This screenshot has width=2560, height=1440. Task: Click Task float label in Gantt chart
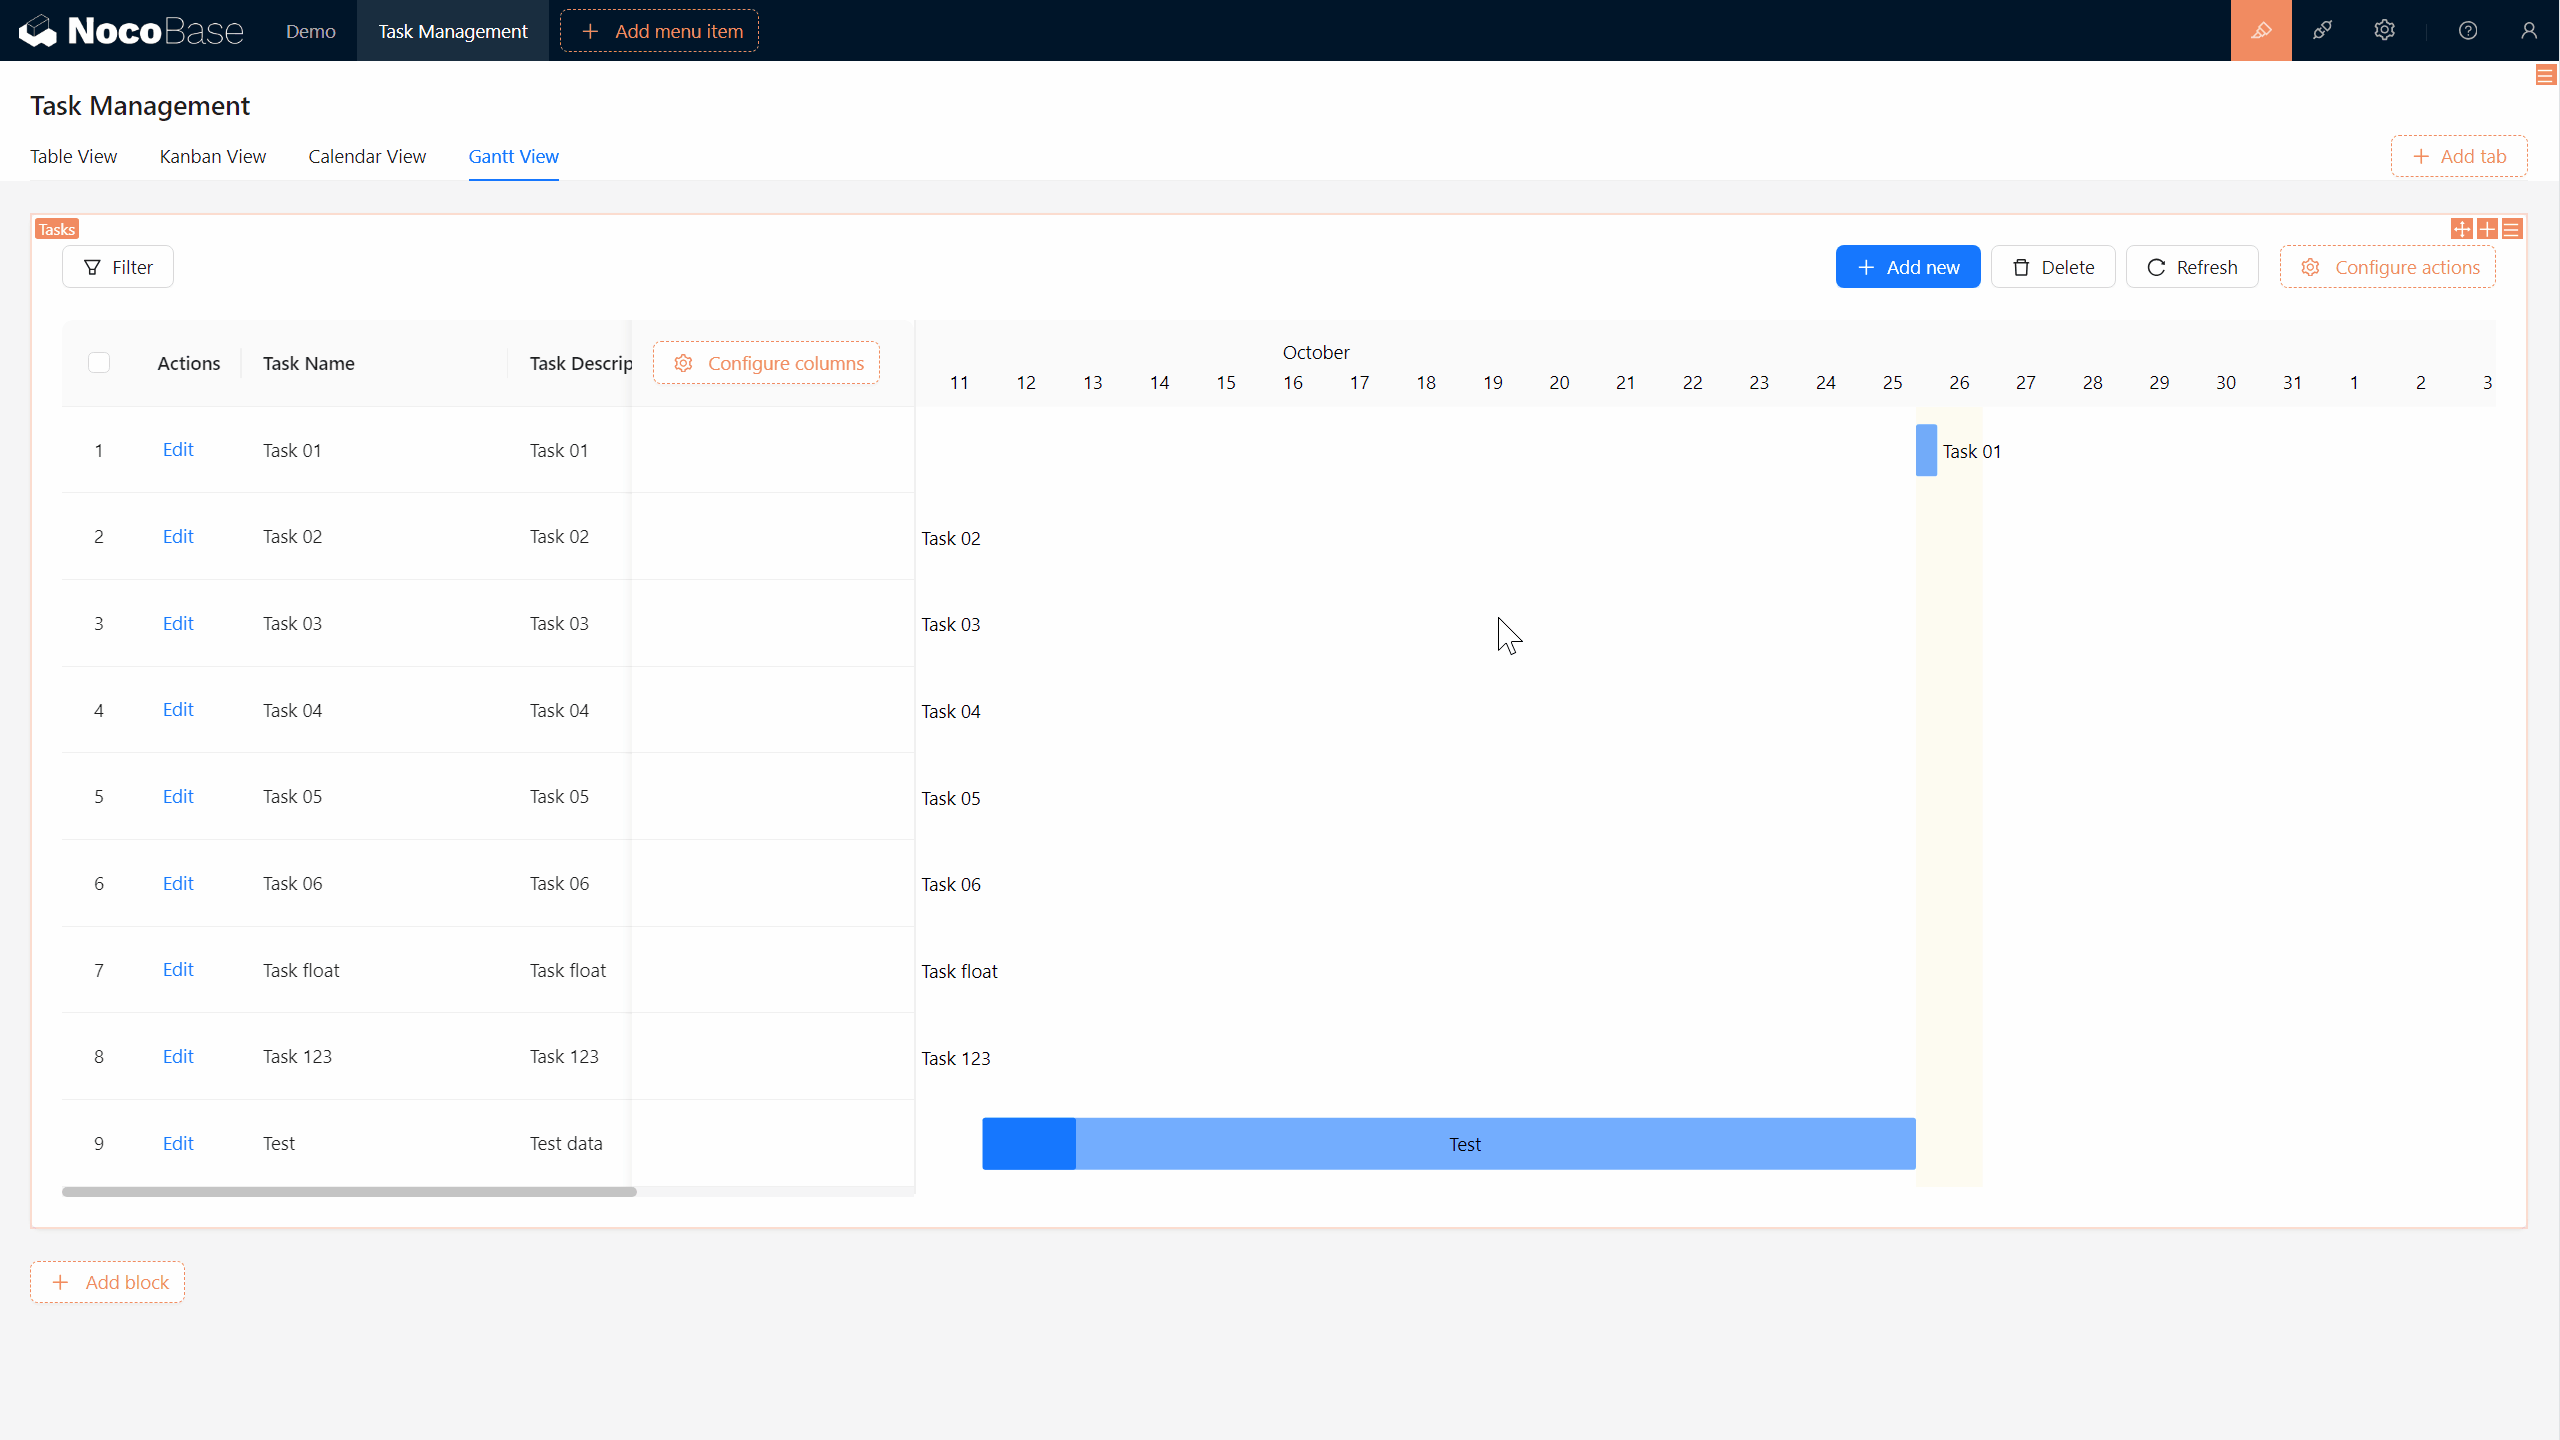pos(959,971)
